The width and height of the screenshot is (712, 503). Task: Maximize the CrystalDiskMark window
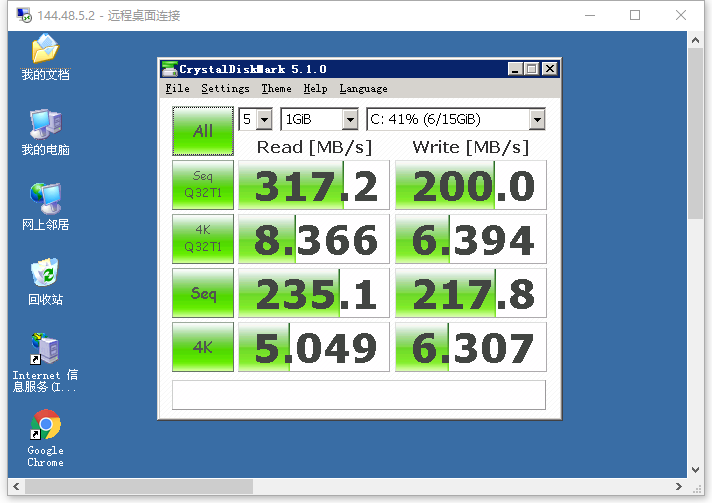[x=531, y=69]
